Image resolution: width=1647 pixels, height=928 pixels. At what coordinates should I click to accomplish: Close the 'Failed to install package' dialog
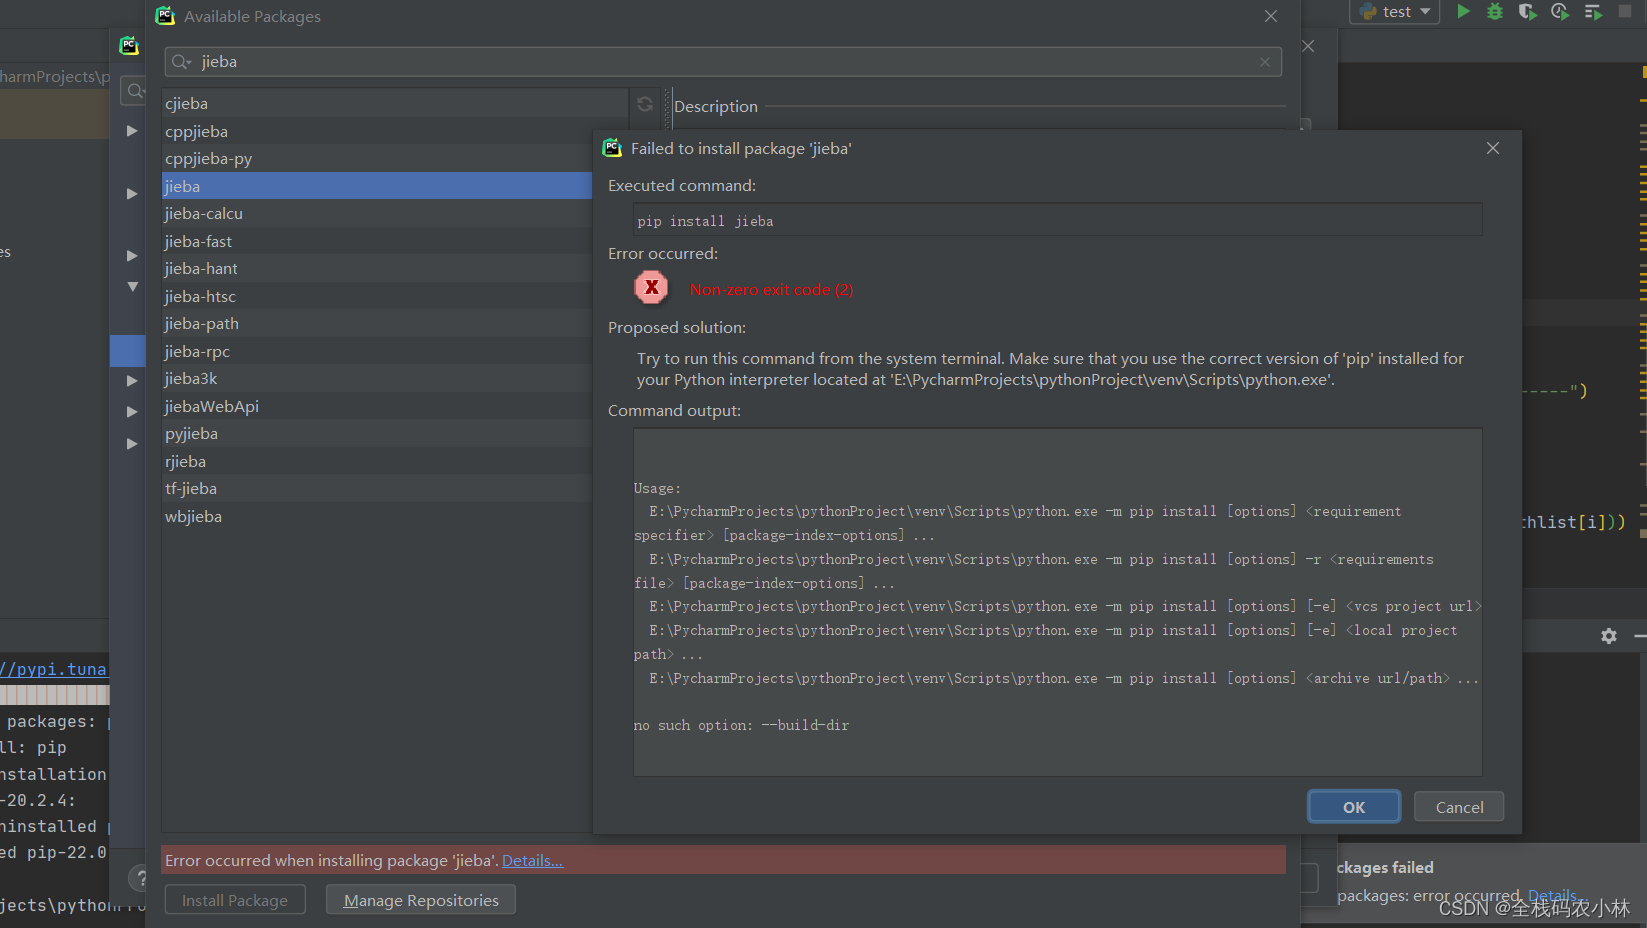(1493, 148)
